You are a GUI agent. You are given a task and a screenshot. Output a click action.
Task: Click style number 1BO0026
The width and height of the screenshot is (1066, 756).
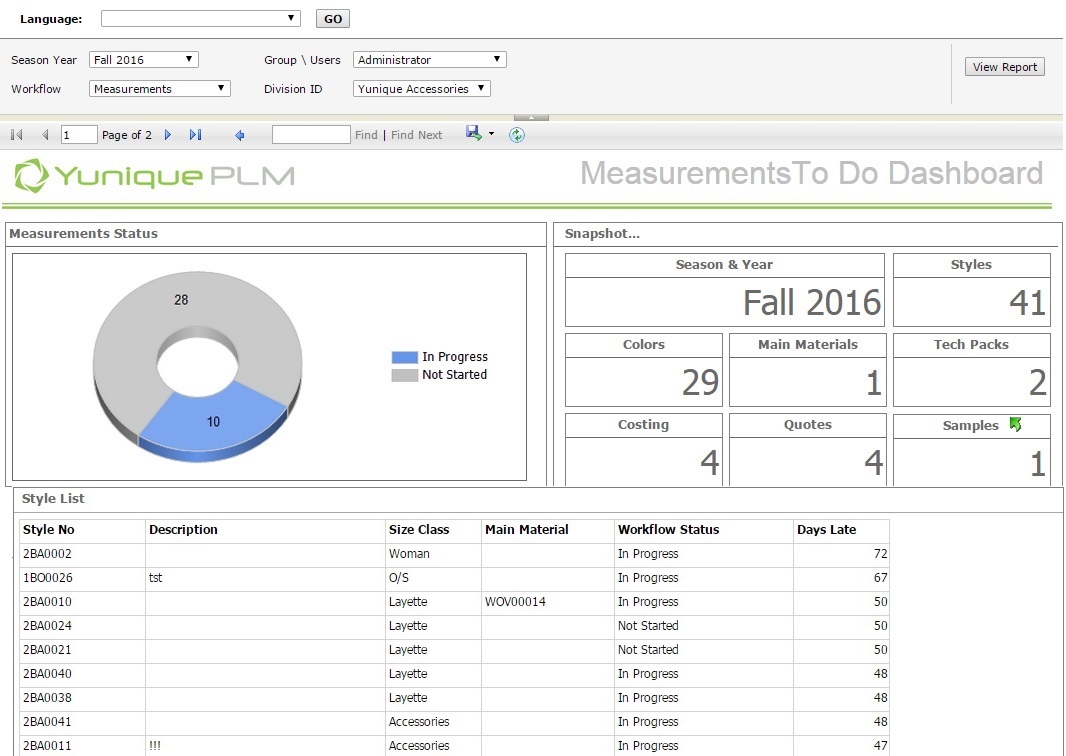pyautogui.click(x=48, y=577)
